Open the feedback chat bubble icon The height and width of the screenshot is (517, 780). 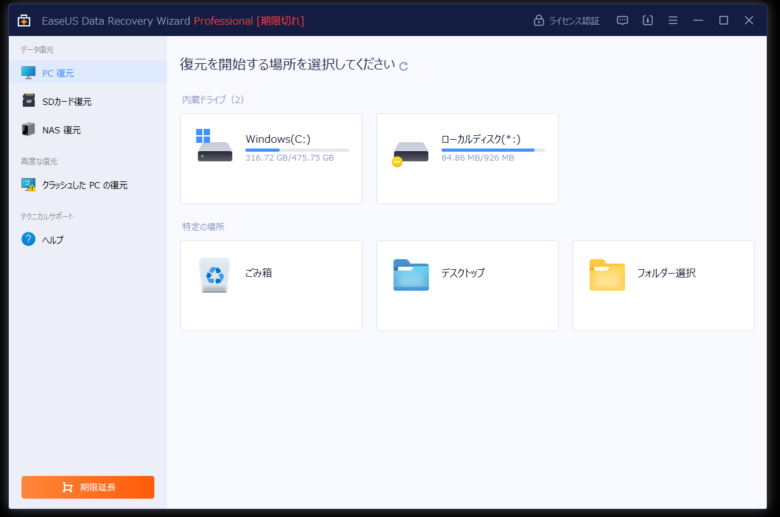(622, 20)
